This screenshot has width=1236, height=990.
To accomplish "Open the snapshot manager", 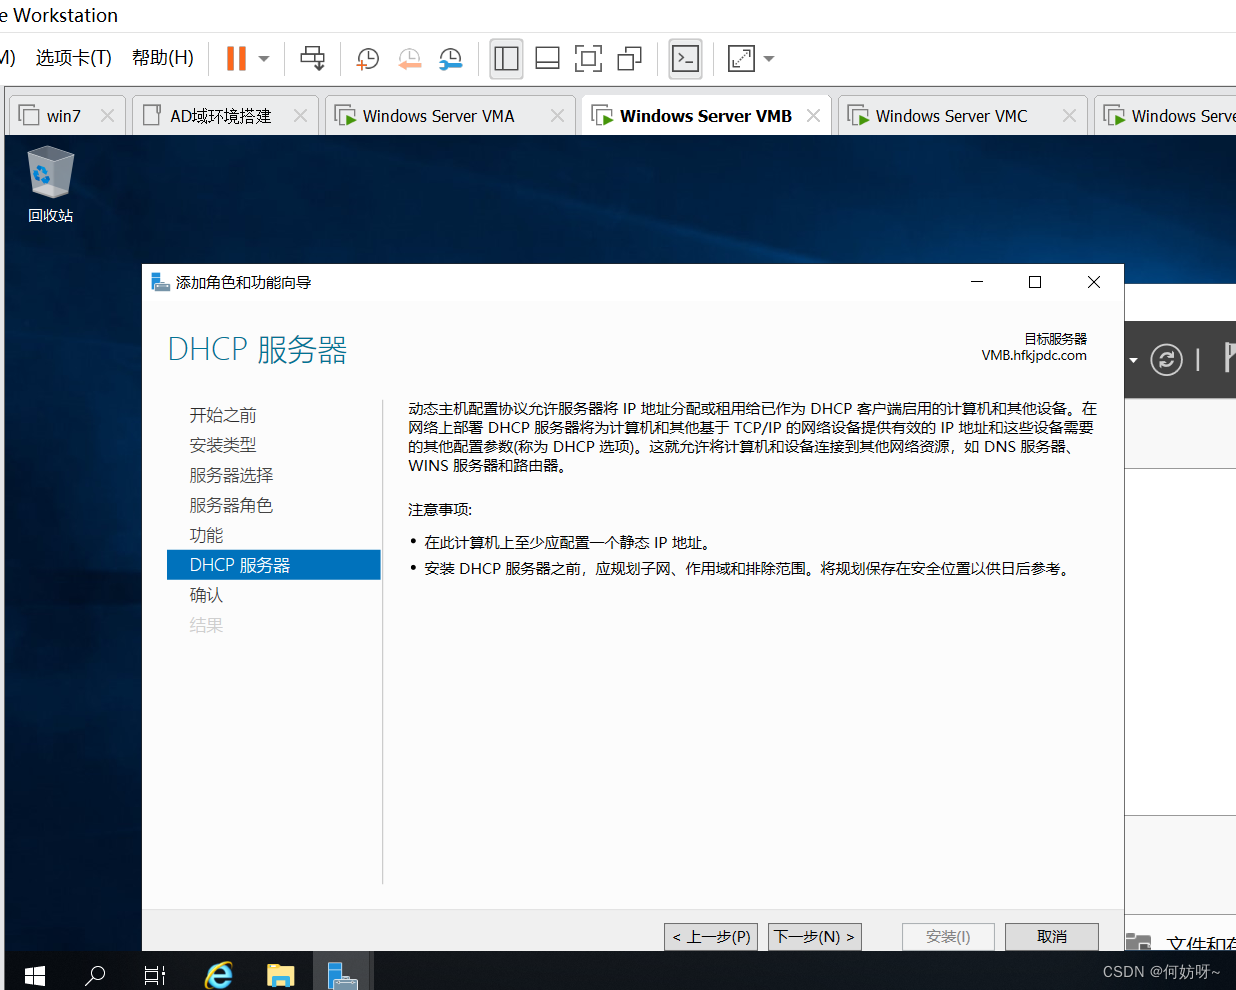I will [451, 59].
